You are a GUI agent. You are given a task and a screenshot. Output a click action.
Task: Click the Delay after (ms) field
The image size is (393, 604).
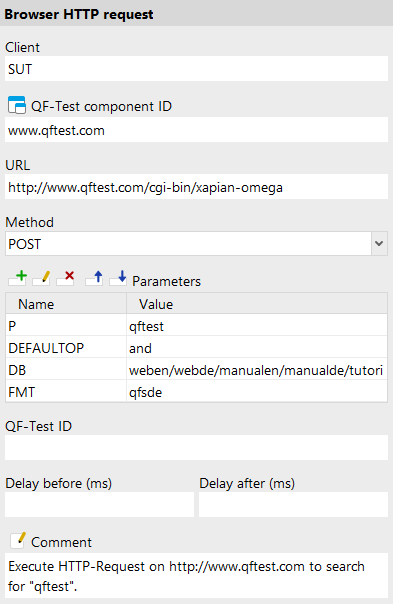tap(294, 505)
